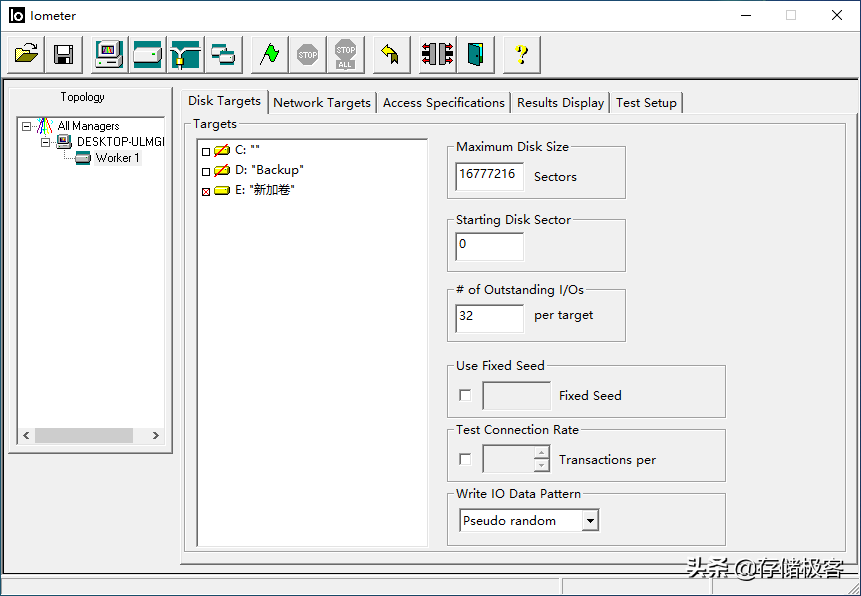Click the Topology horizontal scrollbar thumb
This screenshot has width=861, height=596.
(83, 435)
